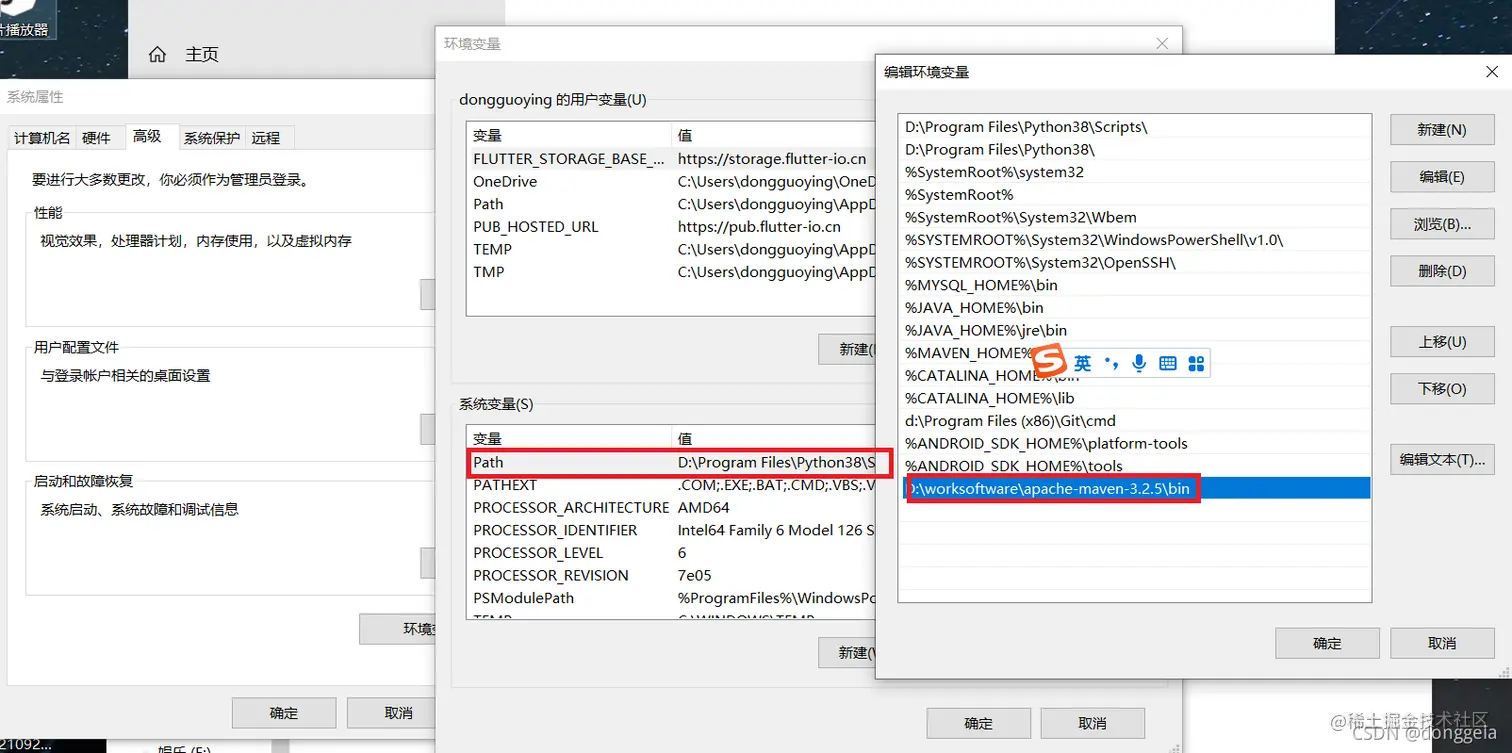Click 确定 in the 系统属性 window
The height and width of the screenshot is (753, 1512).
[284, 713]
